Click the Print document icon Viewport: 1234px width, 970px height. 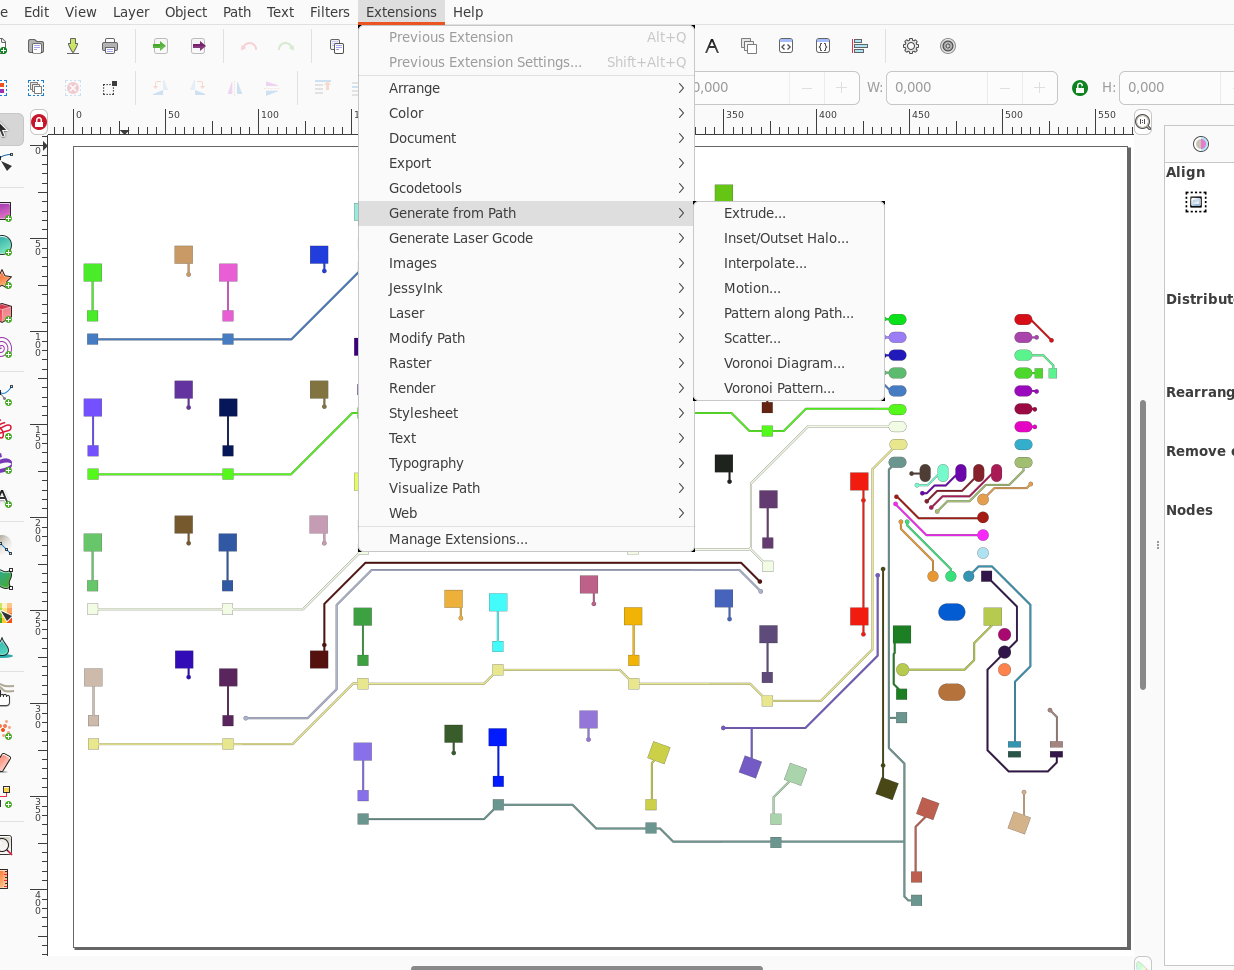(x=110, y=46)
